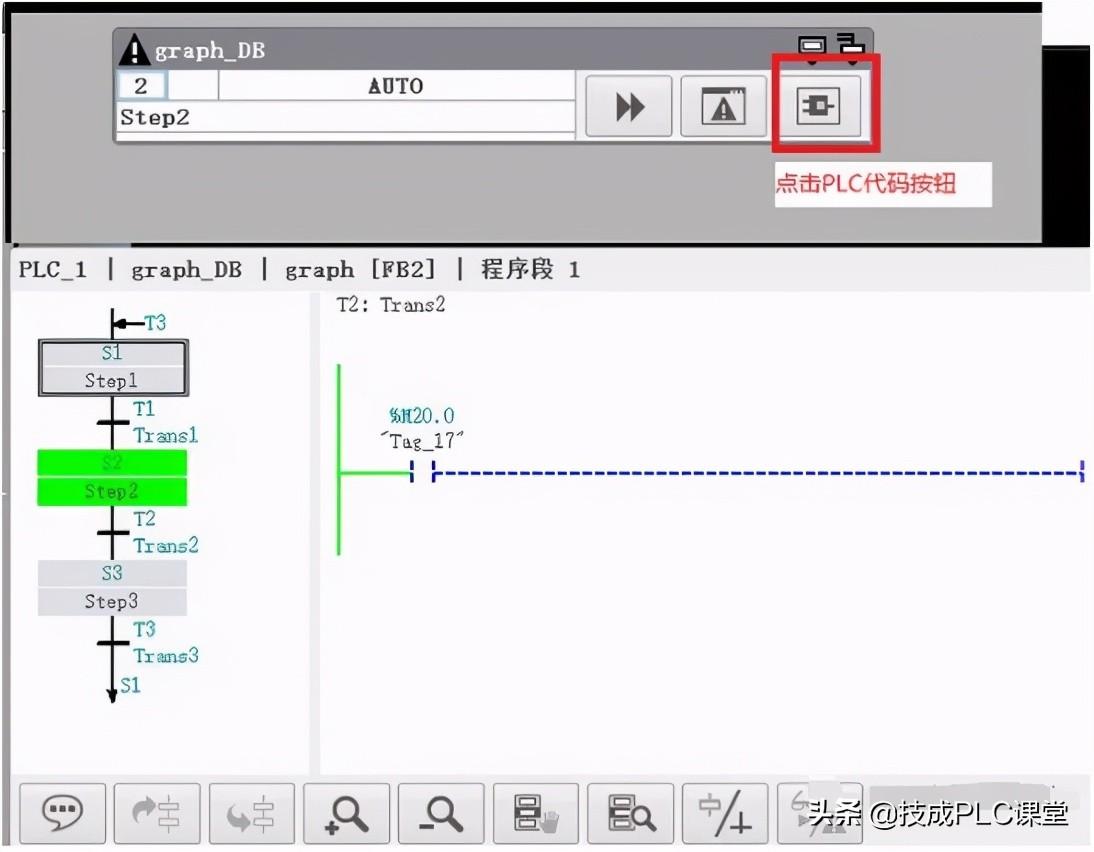1094x852 pixels.
Task: Select step S3 Step3 box
Action: coord(112,588)
